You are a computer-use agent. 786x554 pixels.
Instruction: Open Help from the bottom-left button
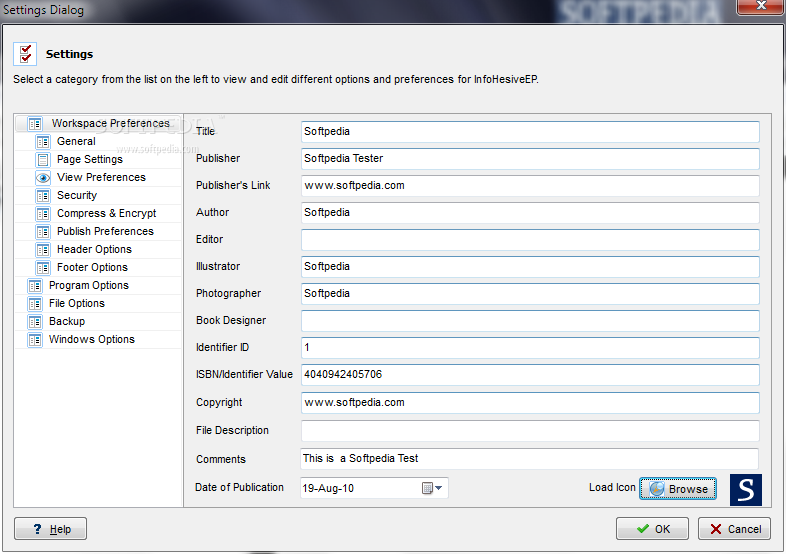tap(51, 529)
